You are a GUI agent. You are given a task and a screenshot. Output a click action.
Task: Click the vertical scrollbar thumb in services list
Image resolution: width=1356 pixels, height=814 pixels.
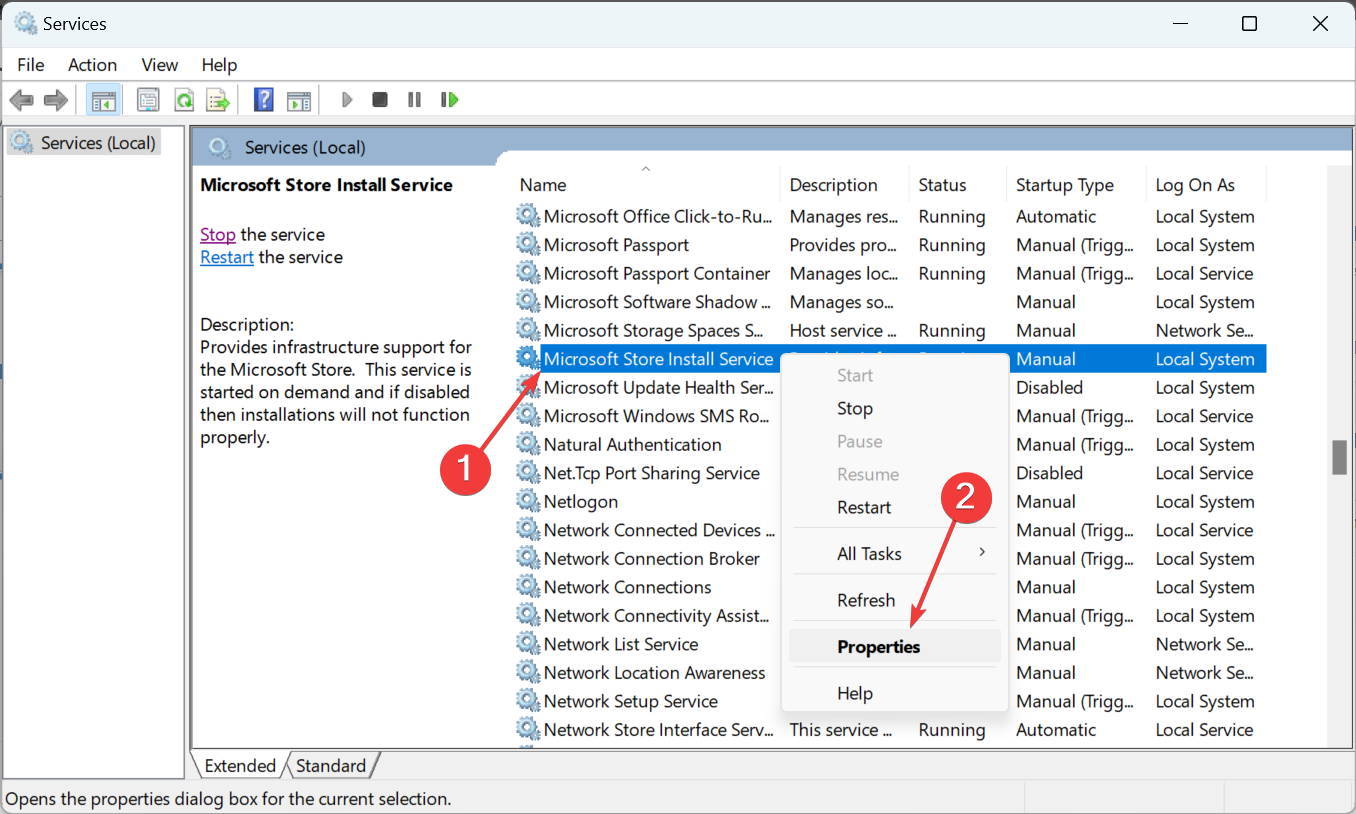(x=1339, y=457)
